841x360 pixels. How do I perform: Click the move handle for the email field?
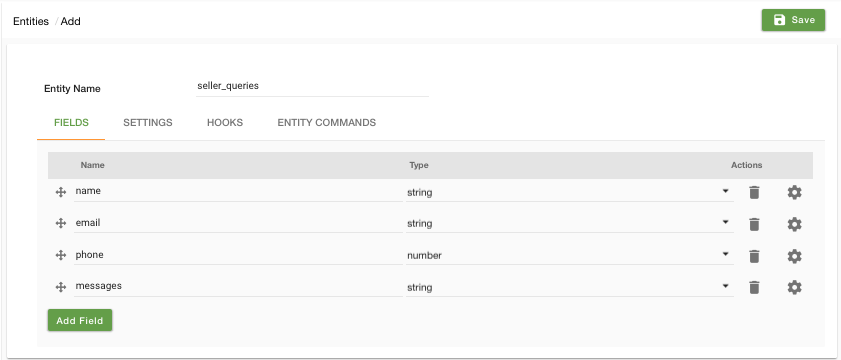(x=61, y=223)
